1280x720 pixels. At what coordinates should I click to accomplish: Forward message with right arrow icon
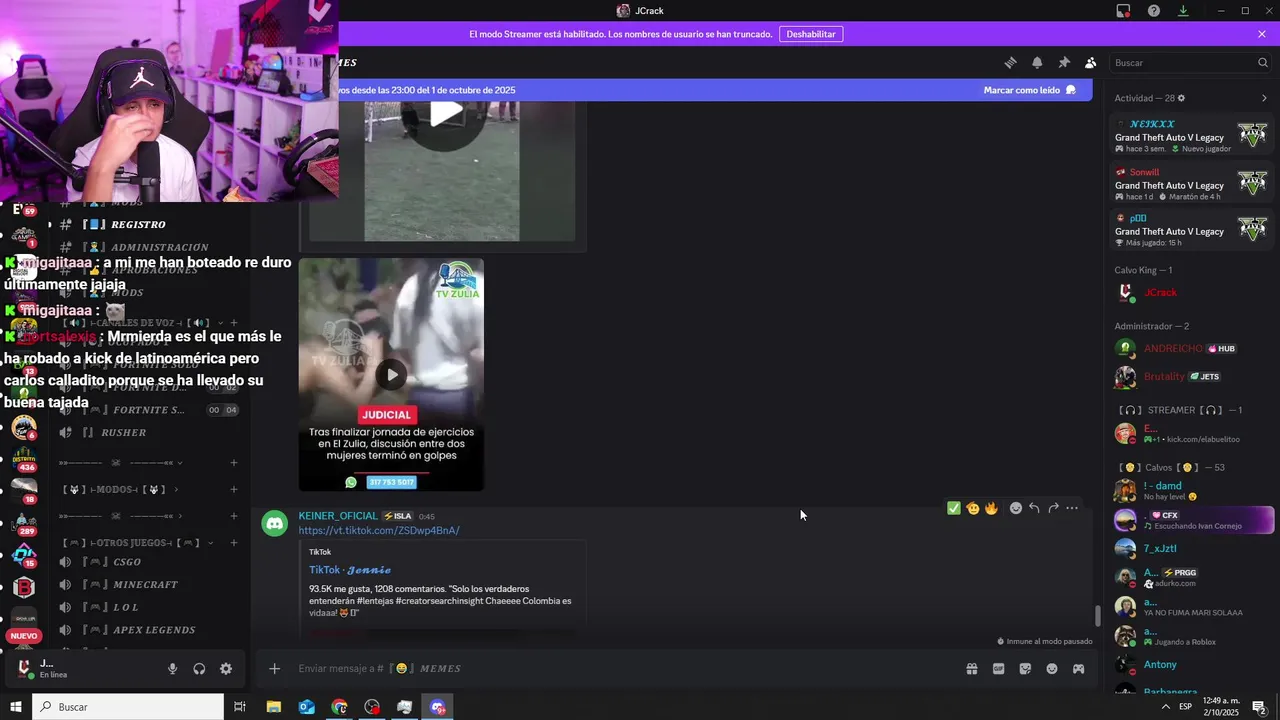(1053, 508)
